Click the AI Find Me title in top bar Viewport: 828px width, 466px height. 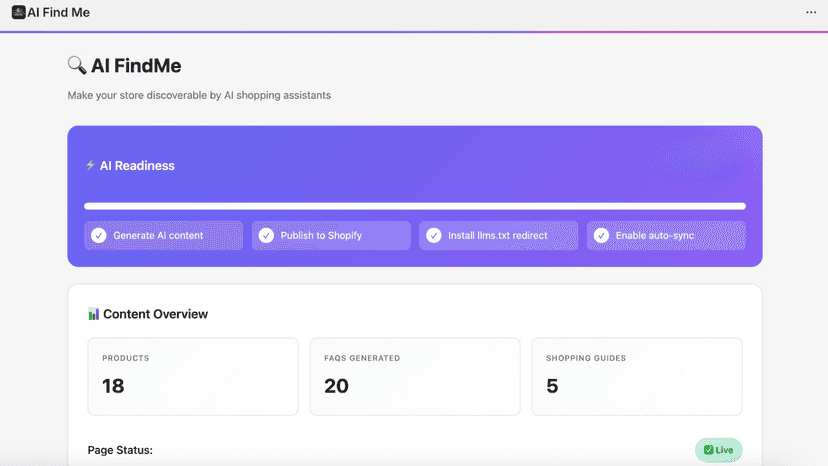(58, 12)
